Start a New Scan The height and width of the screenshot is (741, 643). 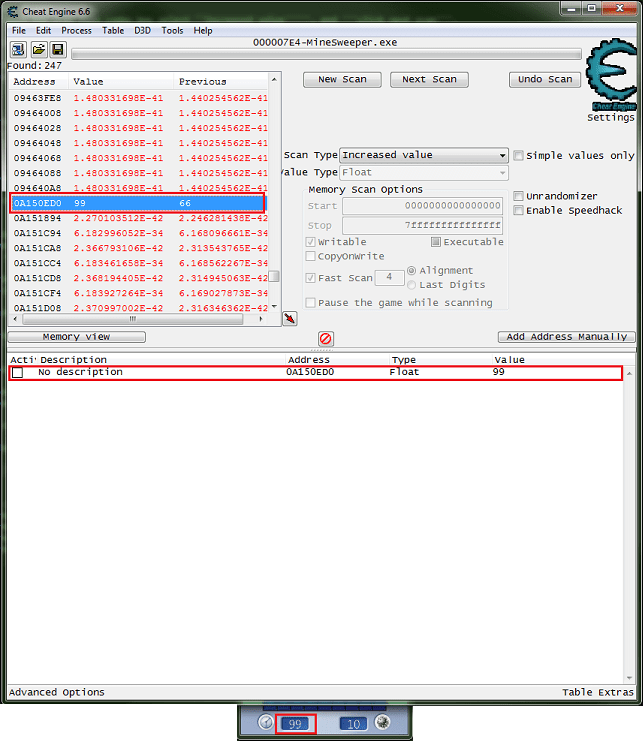(x=342, y=79)
